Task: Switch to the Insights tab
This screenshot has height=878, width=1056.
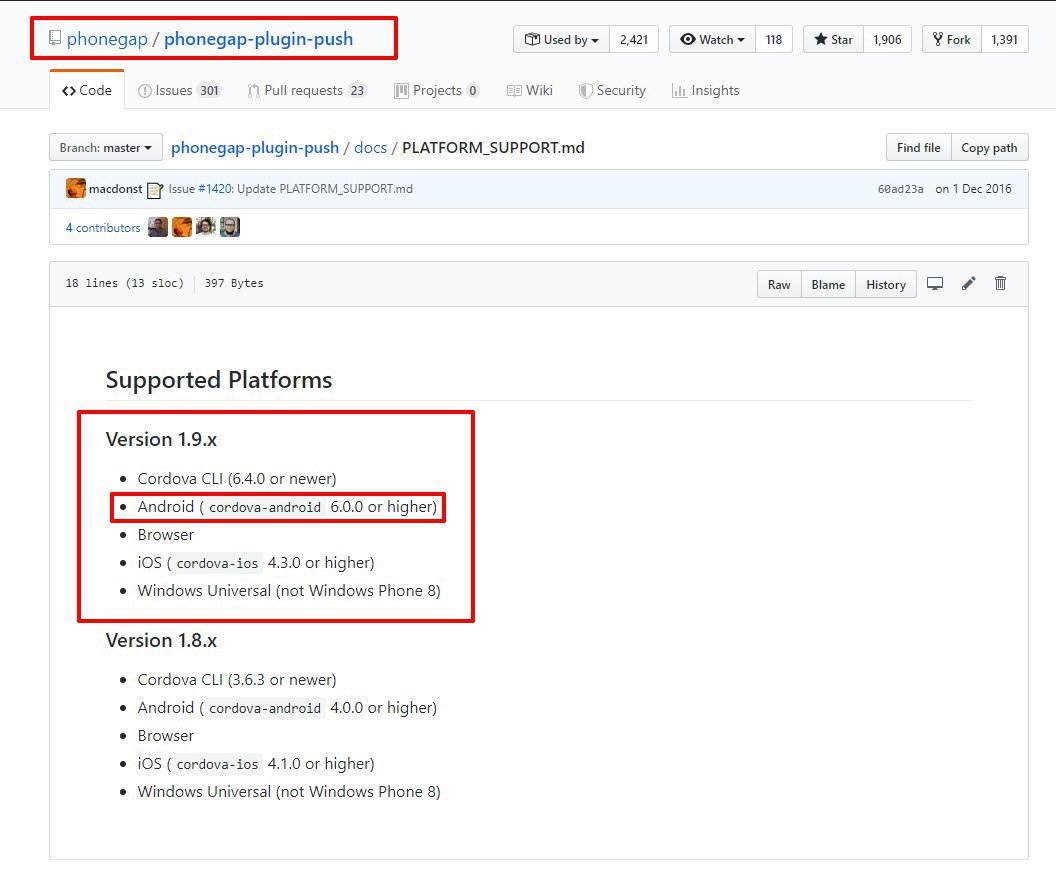Action: (705, 90)
